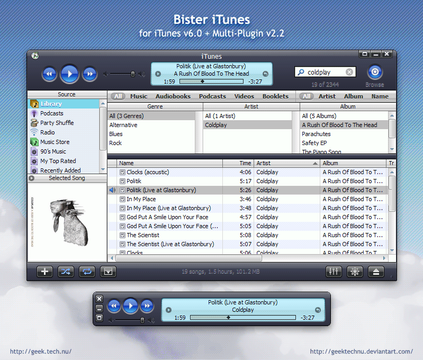This screenshot has width=423, height=360.
Task: Select Parachutes in Album column
Action: (x=316, y=134)
